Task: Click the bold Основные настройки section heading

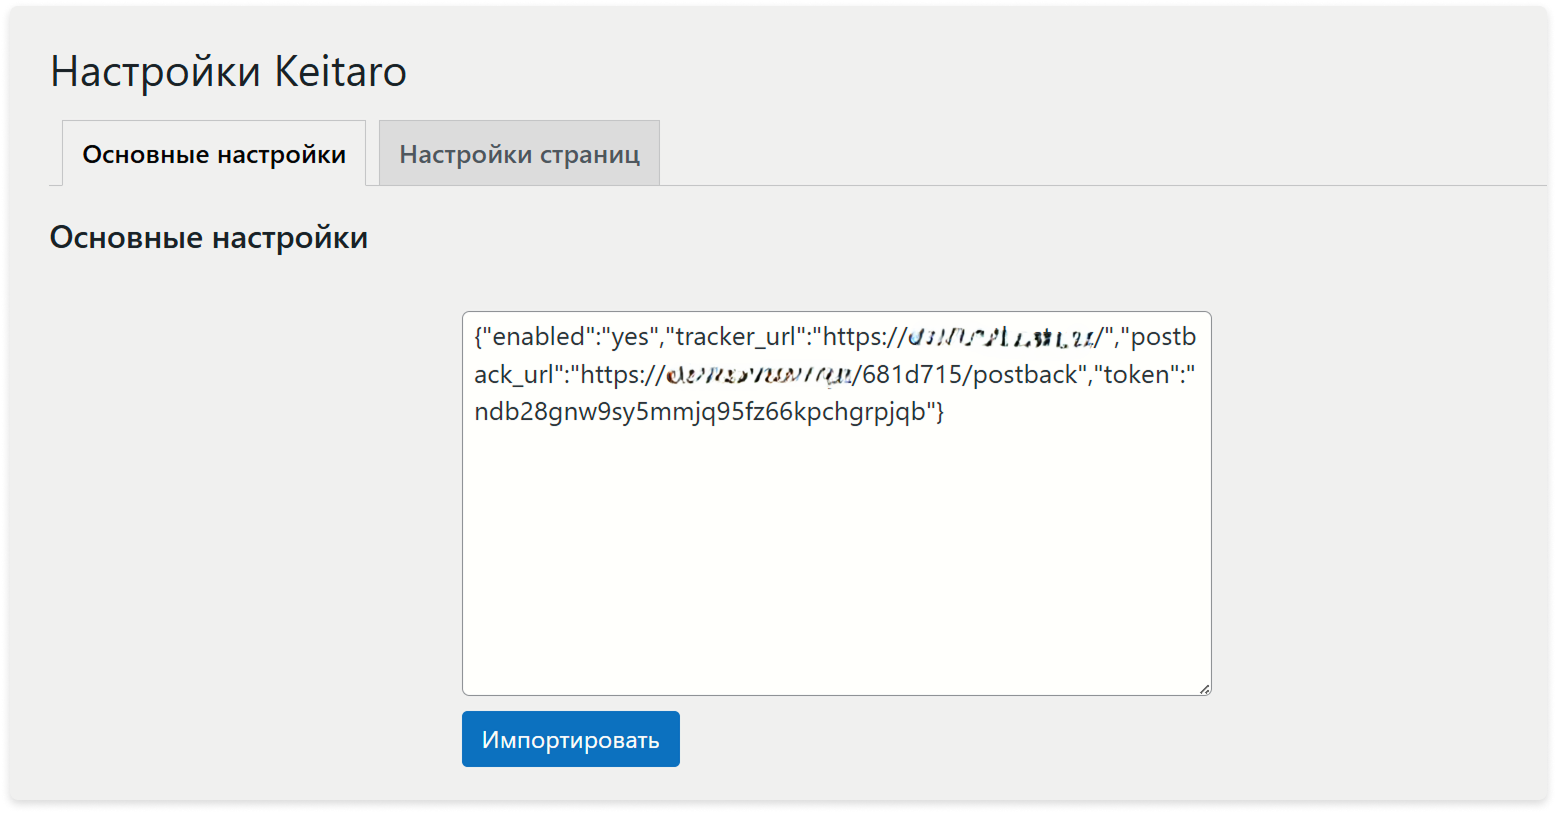Action: coord(209,238)
